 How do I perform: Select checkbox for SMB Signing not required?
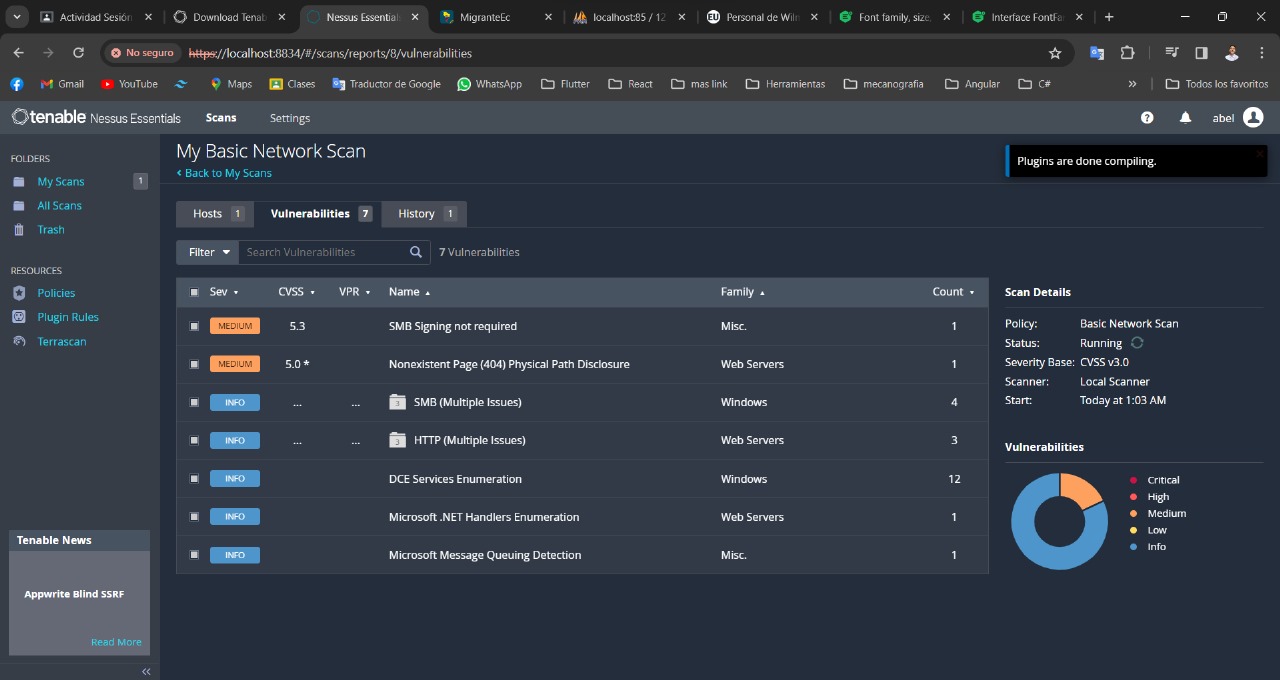click(x=194, y=326)
